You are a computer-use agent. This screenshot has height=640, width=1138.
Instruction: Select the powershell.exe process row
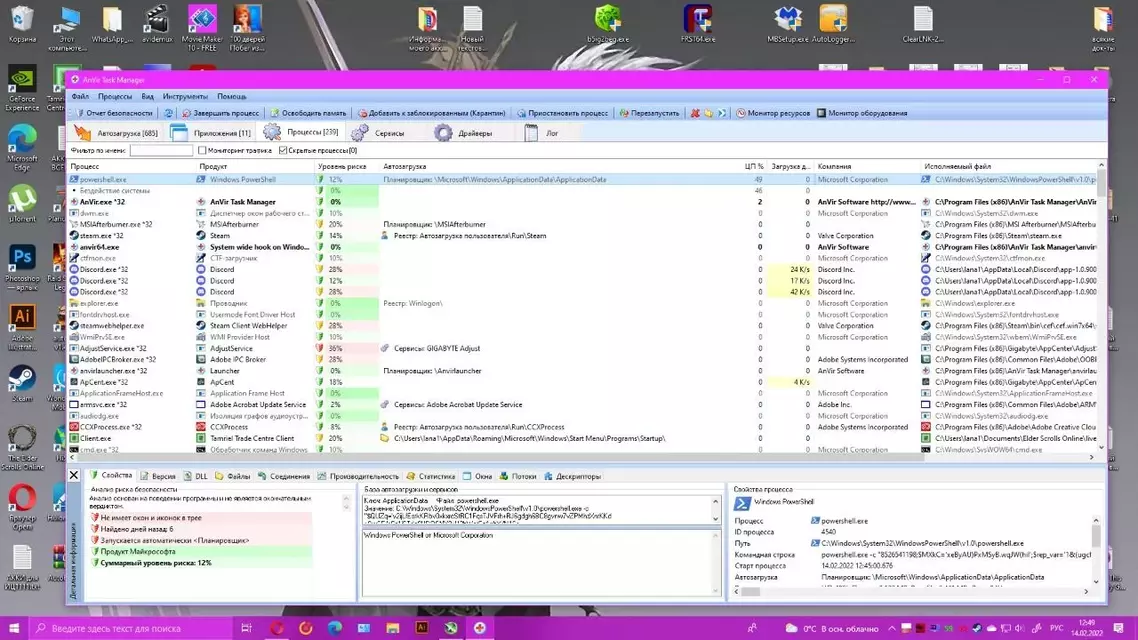(583, 179)
